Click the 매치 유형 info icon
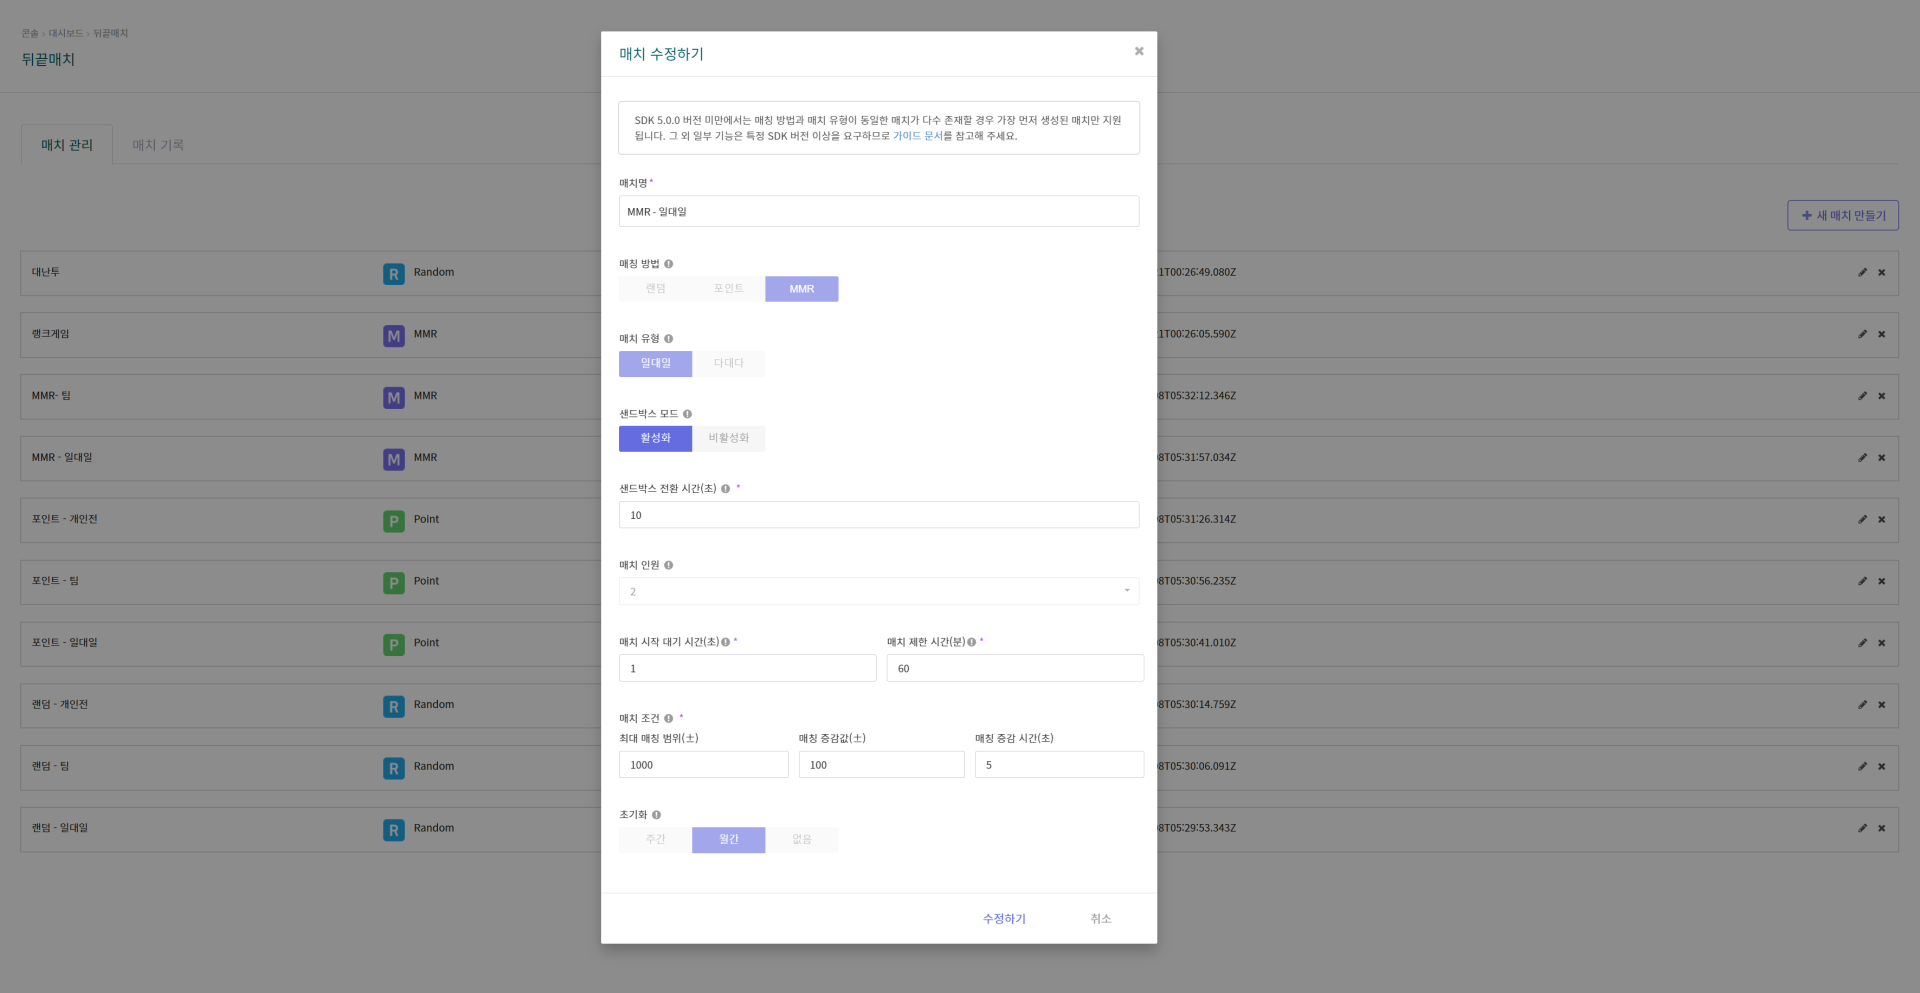The width and height of the screenshot is (1920, 993). coord(668,339)
